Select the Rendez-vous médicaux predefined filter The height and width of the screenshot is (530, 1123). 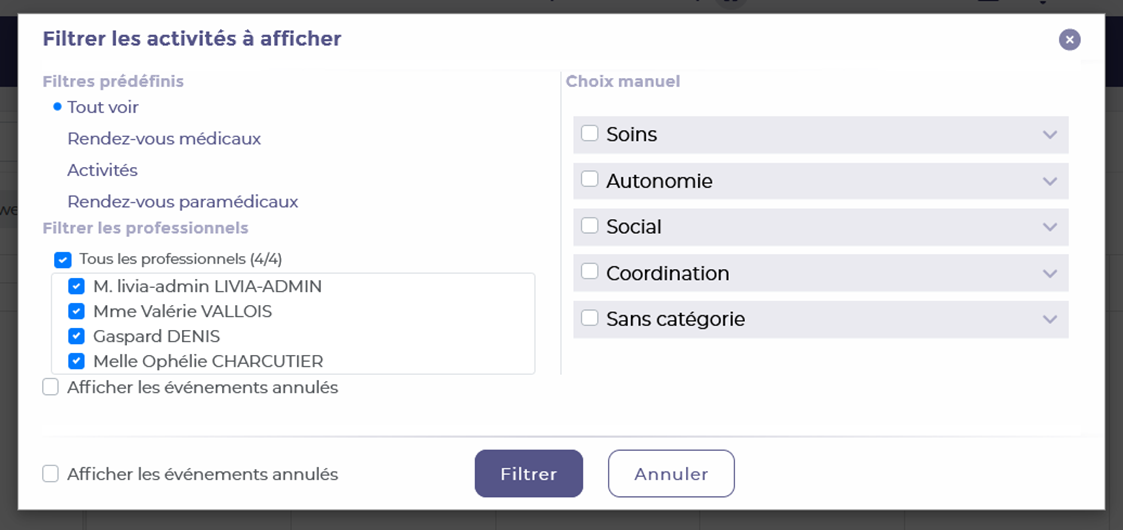point(164,139)
